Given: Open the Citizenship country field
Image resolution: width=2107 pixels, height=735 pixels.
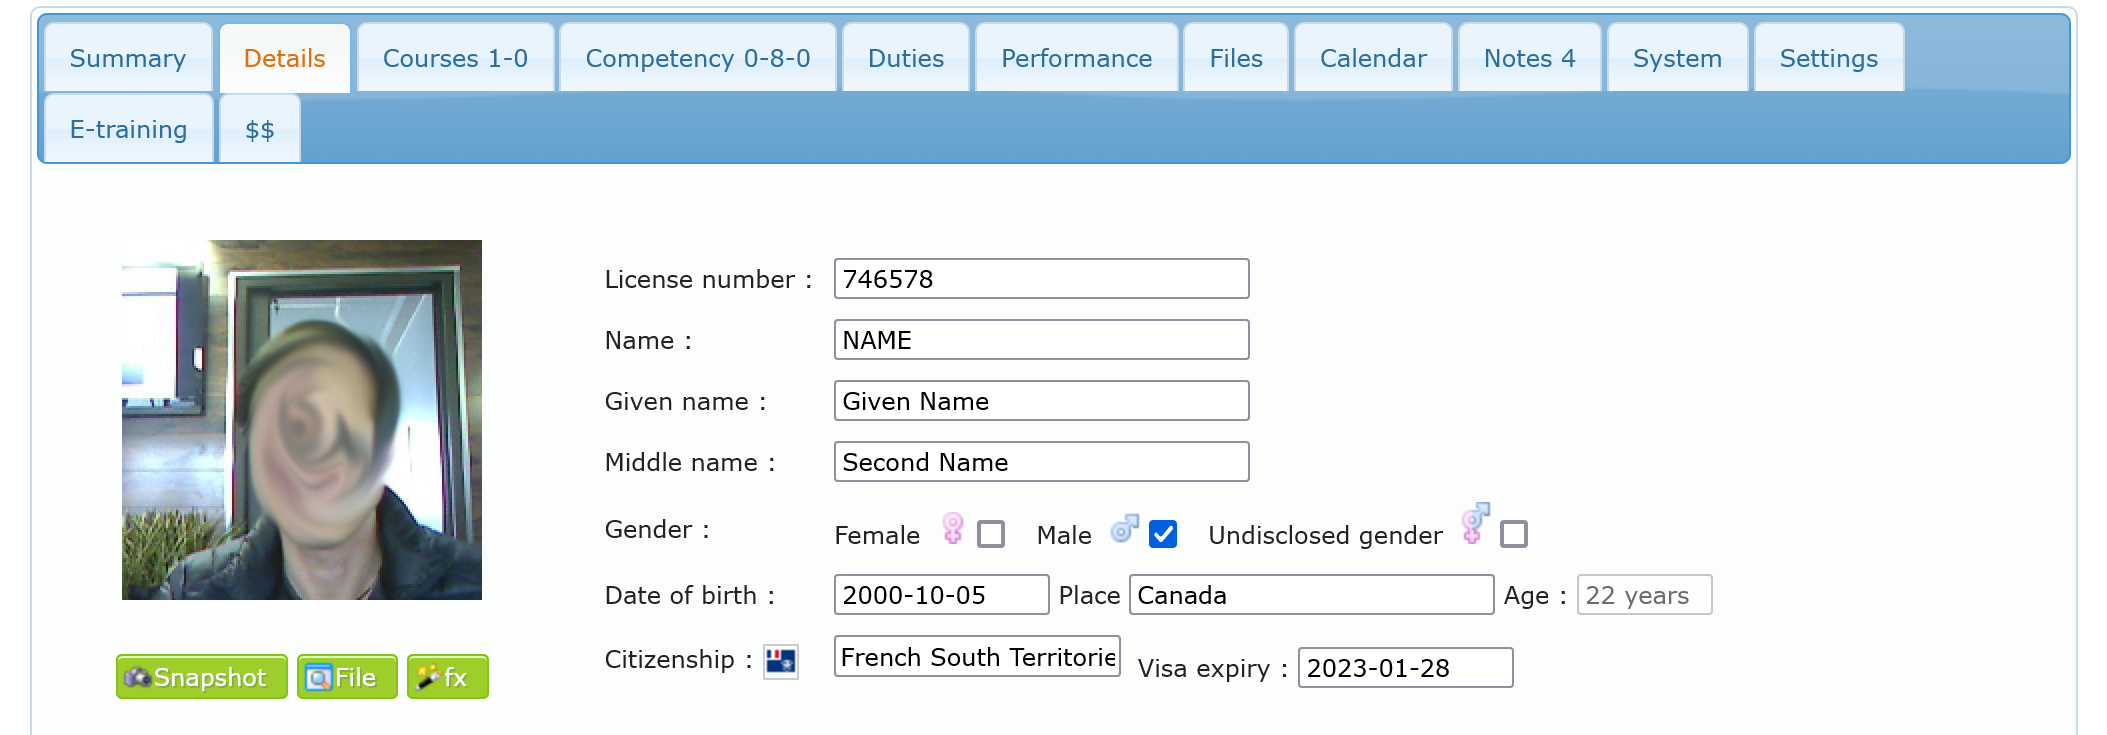Looking at the screenshot, I should (976, 657).
